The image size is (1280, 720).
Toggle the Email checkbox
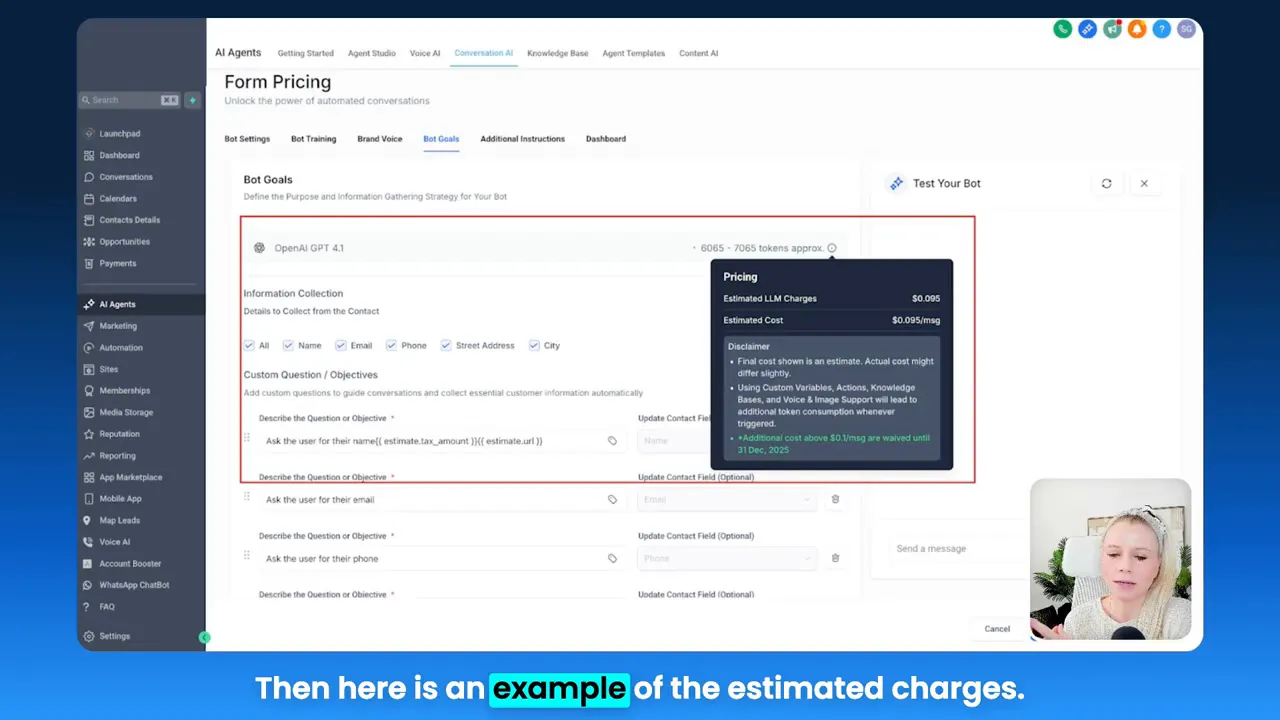341,345
